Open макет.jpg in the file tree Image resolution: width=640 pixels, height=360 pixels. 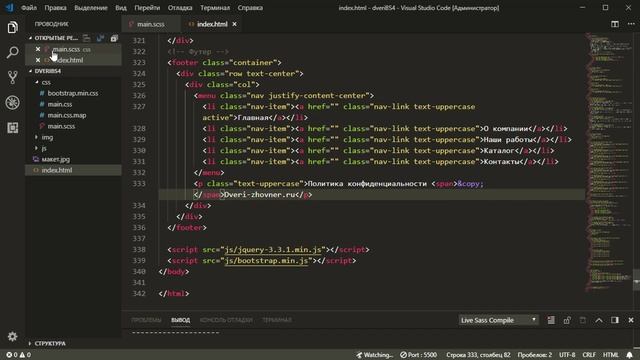point(56,159)
